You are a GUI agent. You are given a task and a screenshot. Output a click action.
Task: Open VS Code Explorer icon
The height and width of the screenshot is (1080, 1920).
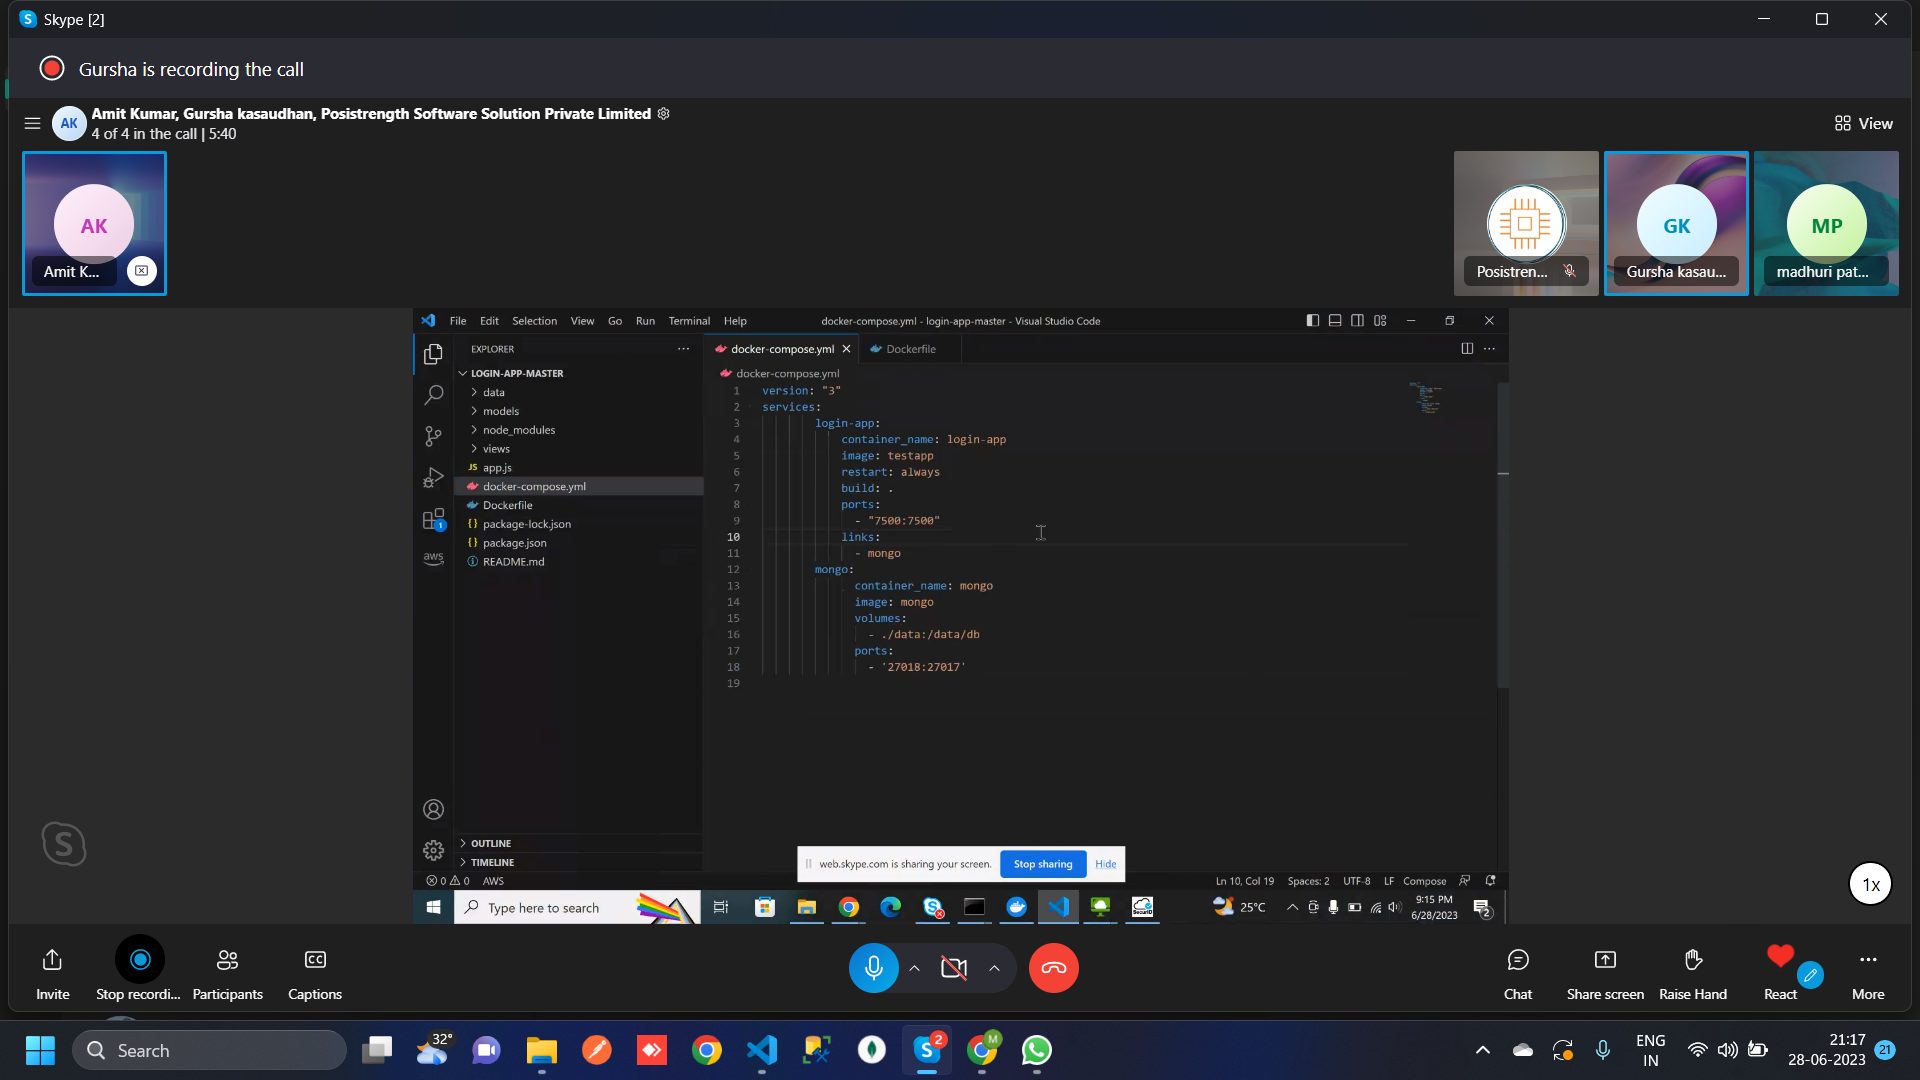(433, 354)
